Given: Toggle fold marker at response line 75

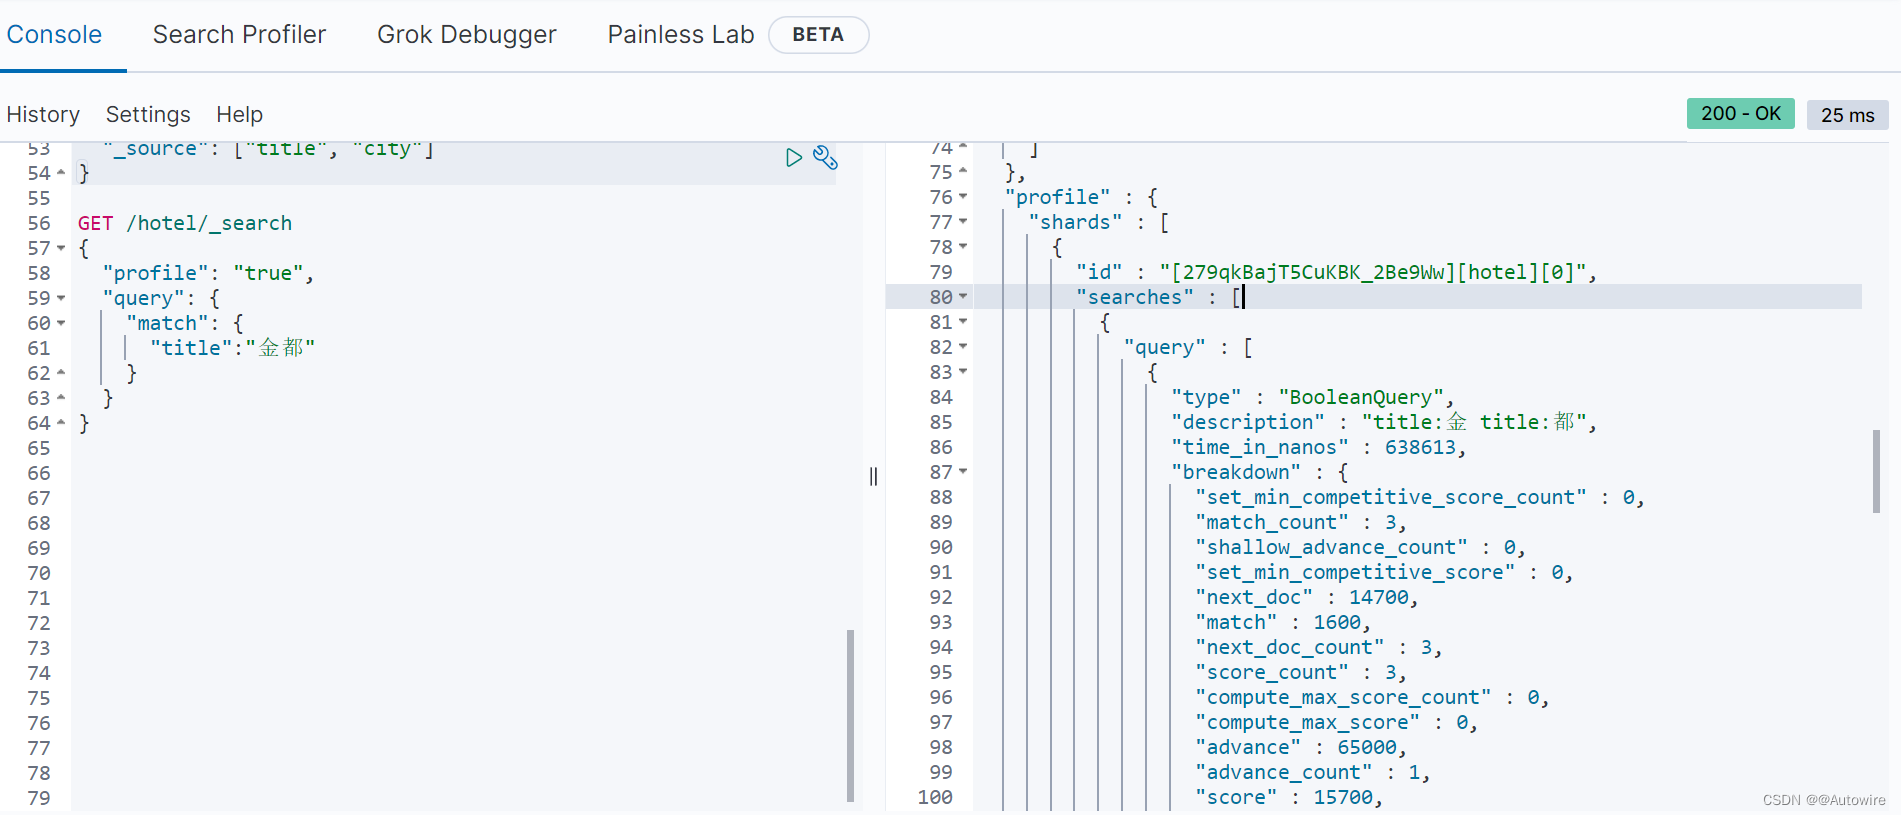Looking at the screenshot, I should point(963,172).
